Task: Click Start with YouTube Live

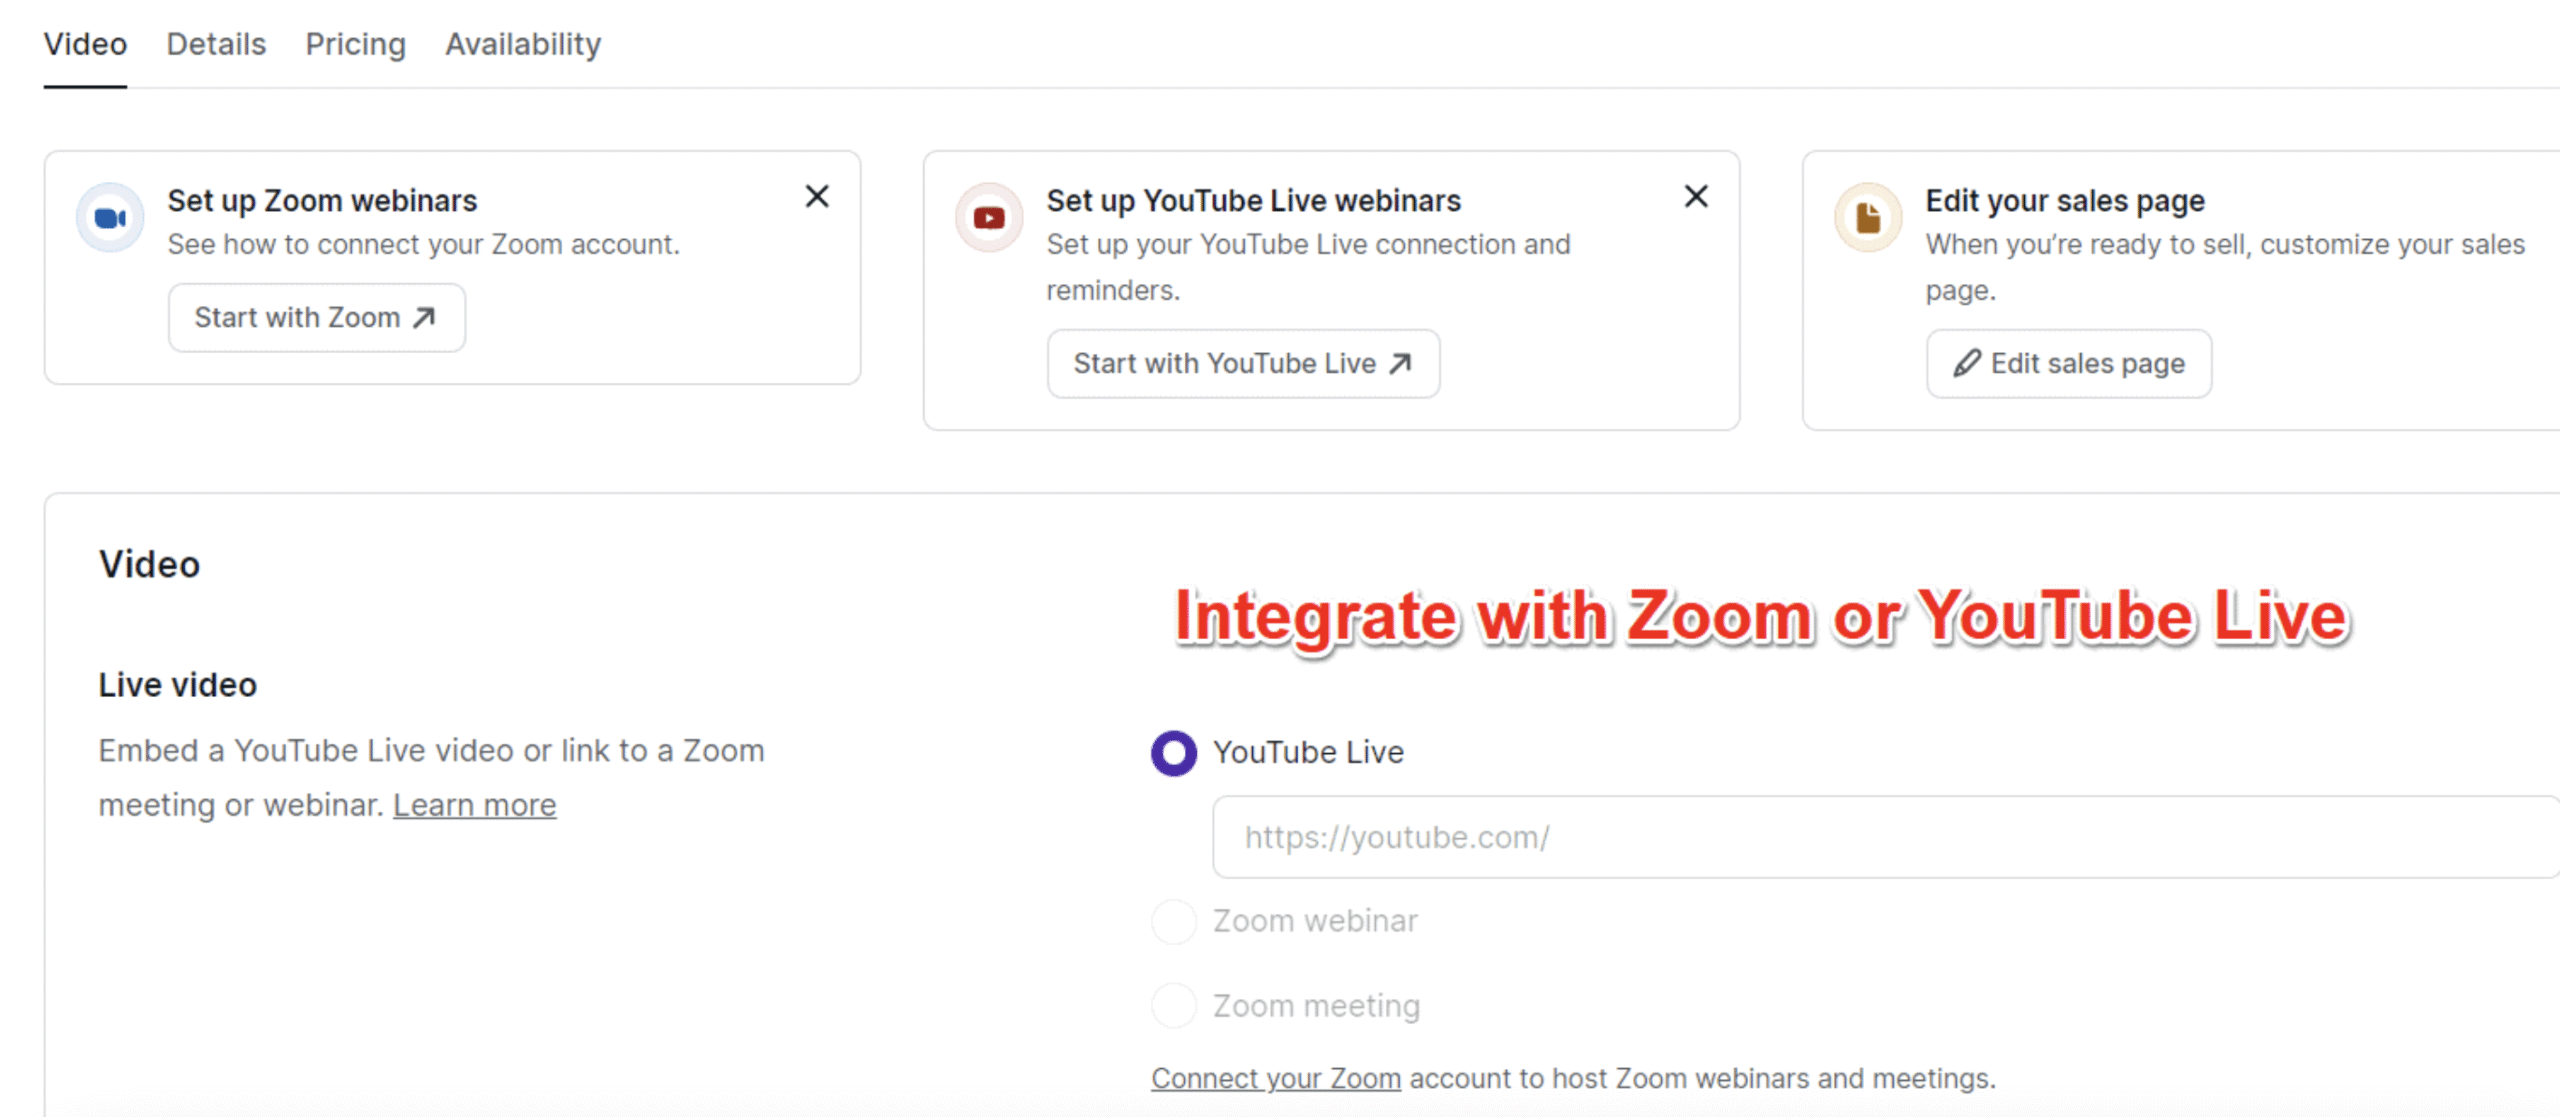Action: 1243,363
